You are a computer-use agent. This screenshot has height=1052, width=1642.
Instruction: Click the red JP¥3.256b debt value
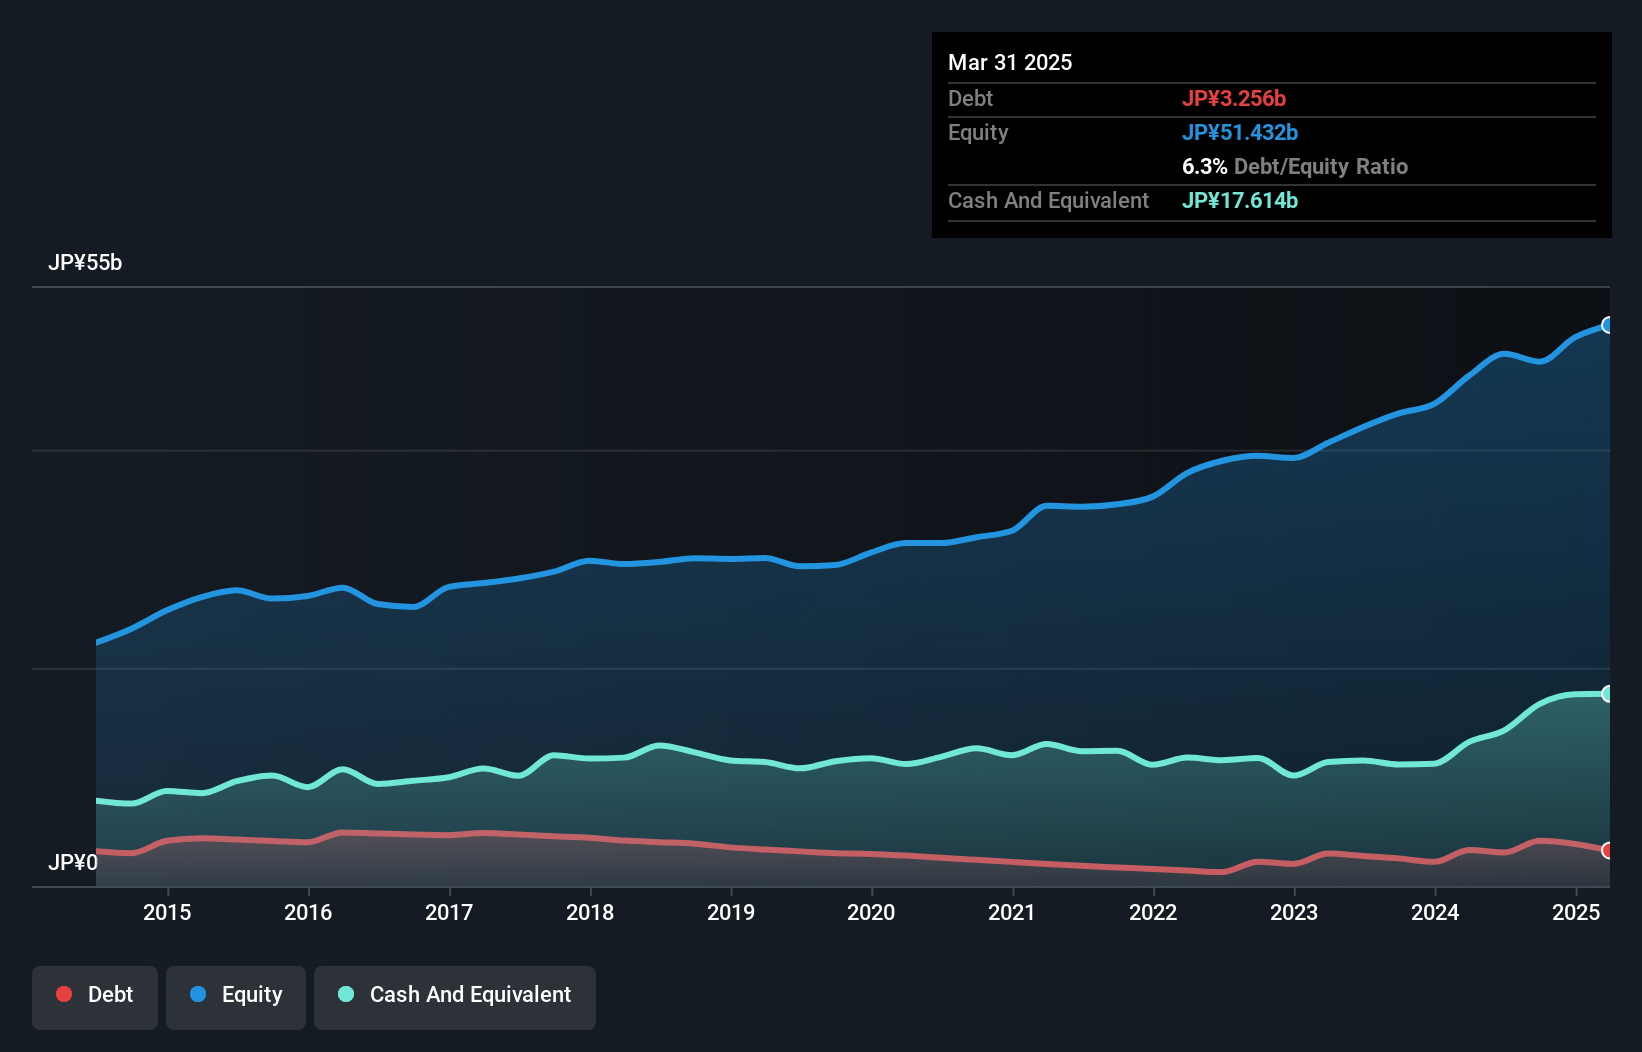(1233, 98)
